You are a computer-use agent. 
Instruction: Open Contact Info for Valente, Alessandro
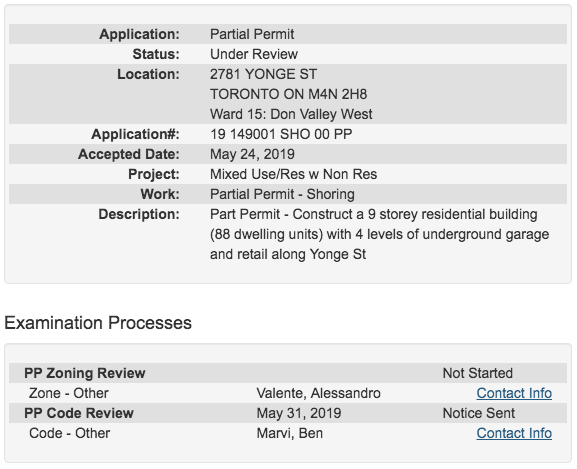click(514, 393)
